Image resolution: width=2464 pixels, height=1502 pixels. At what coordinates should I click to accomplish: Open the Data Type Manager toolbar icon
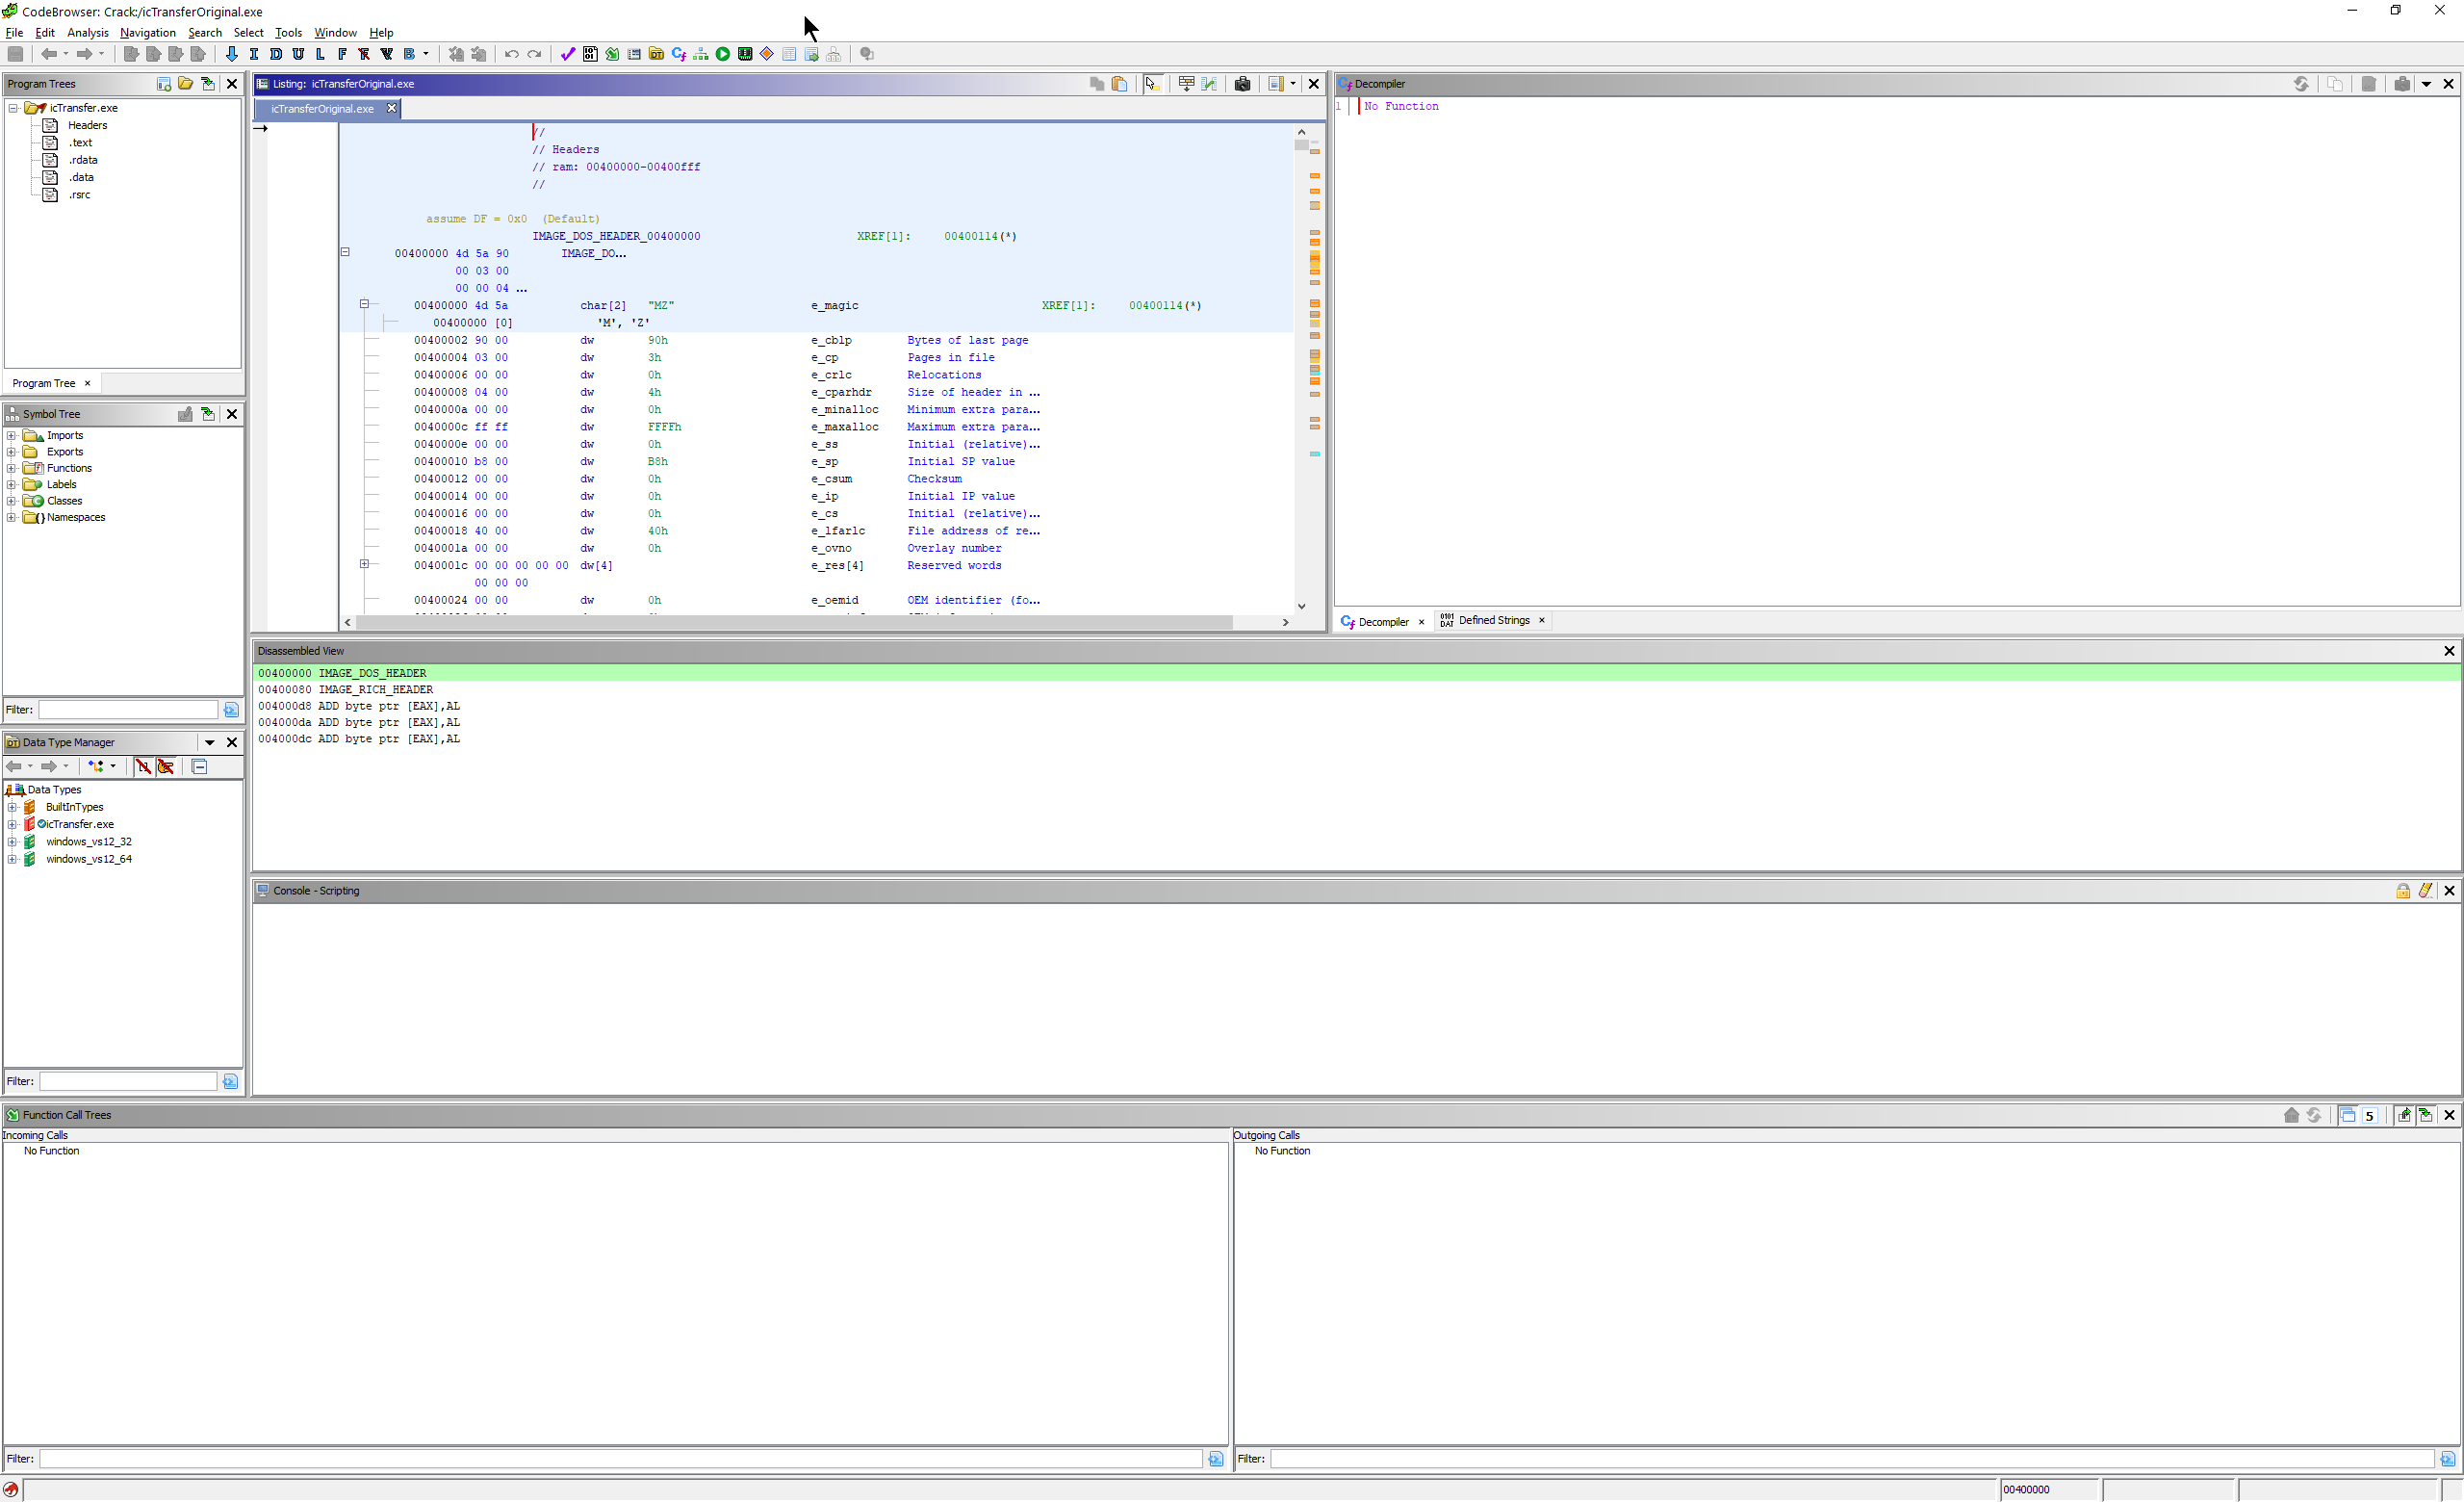(x=656, y=55)
